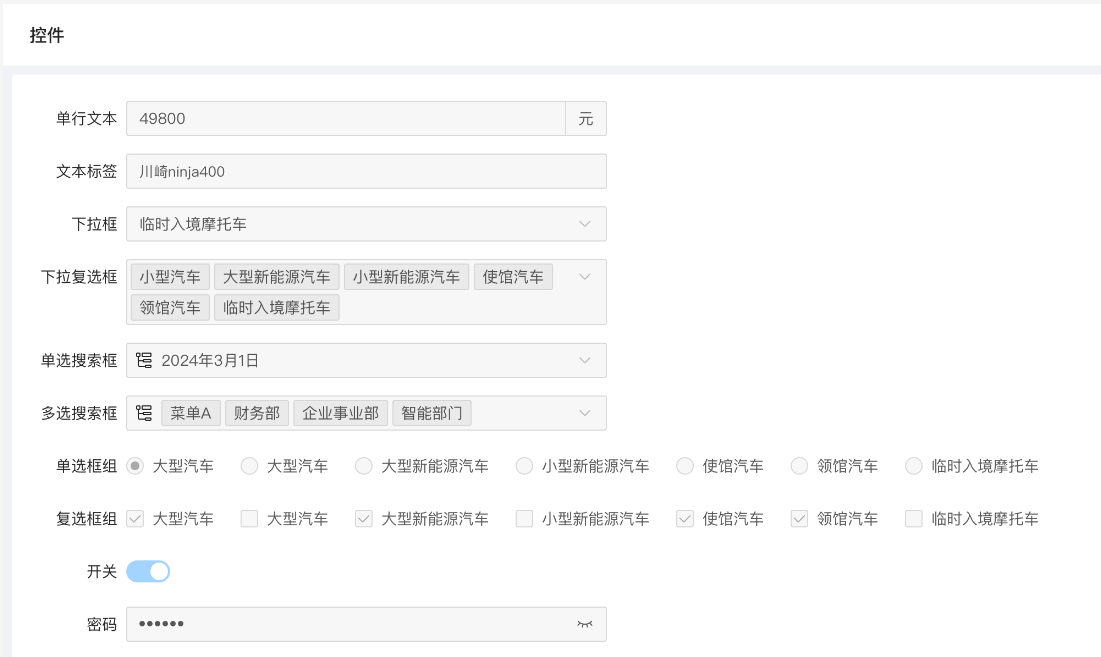The width and height of the screenshot is (1101, 657).
Task: Expand the 下拉框 dropdown showing 临时入境摩托车
Action: coord(585,224)
